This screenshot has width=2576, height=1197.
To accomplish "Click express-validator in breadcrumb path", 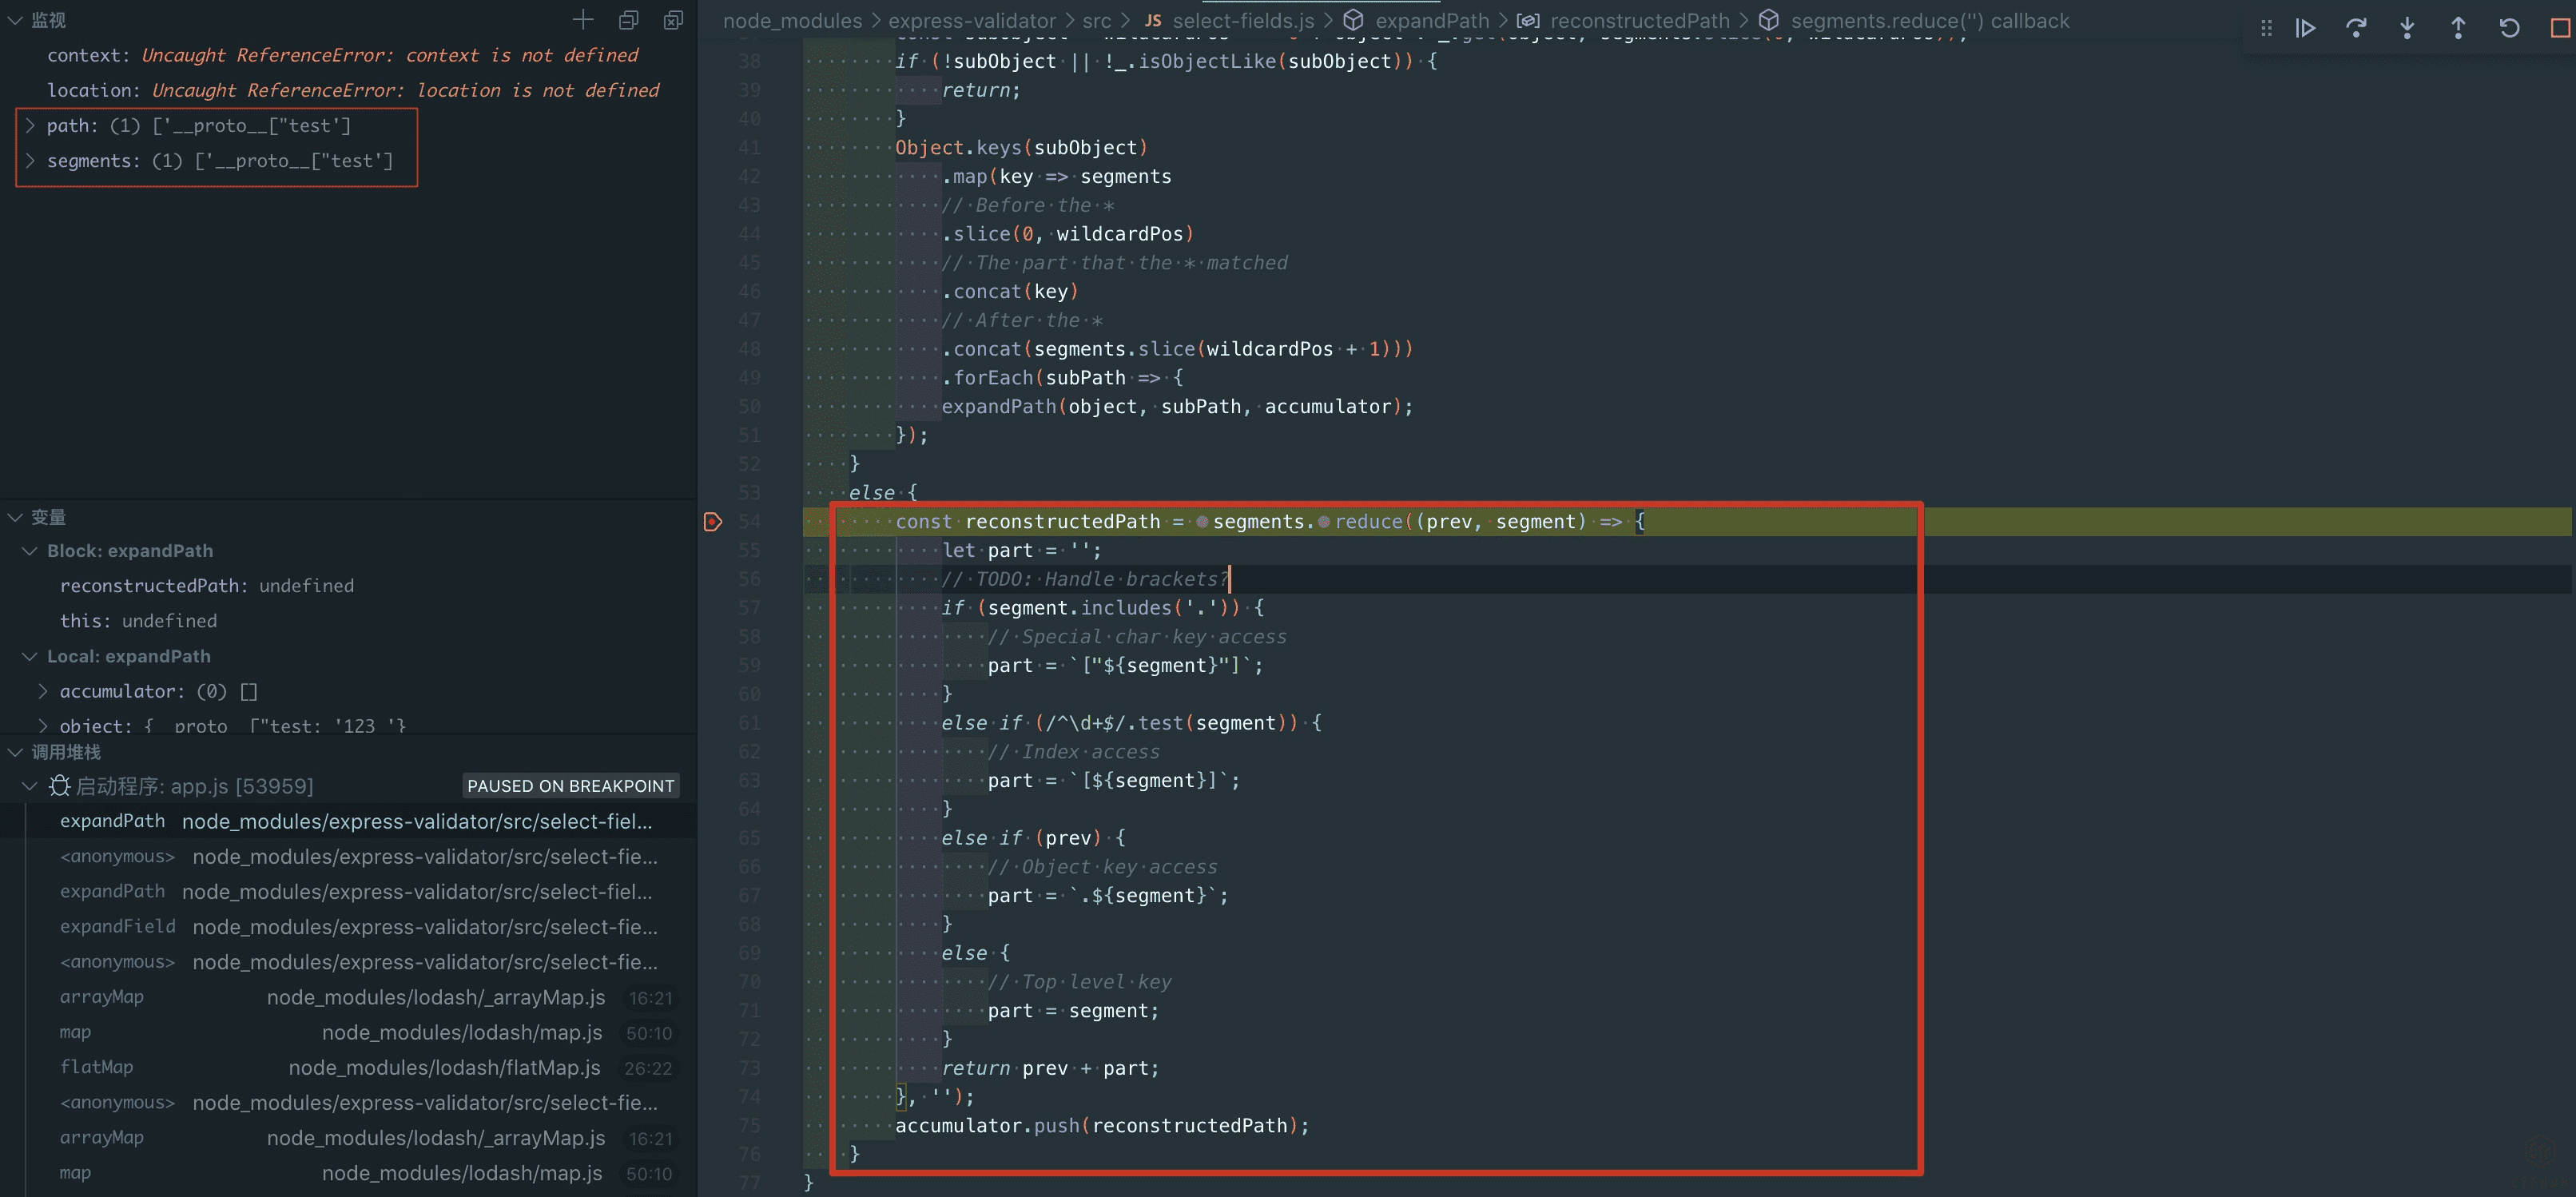I will [x=971, y=21].
